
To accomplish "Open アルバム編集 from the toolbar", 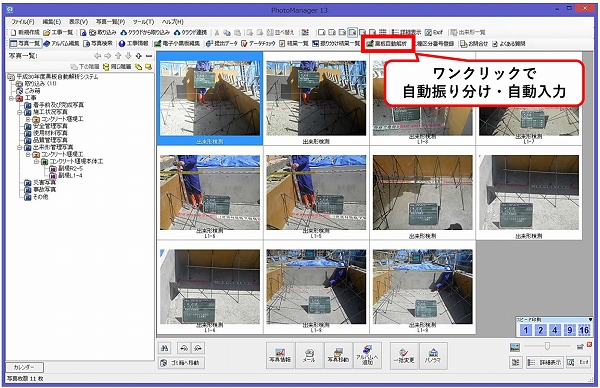I will tap(61, 44).
